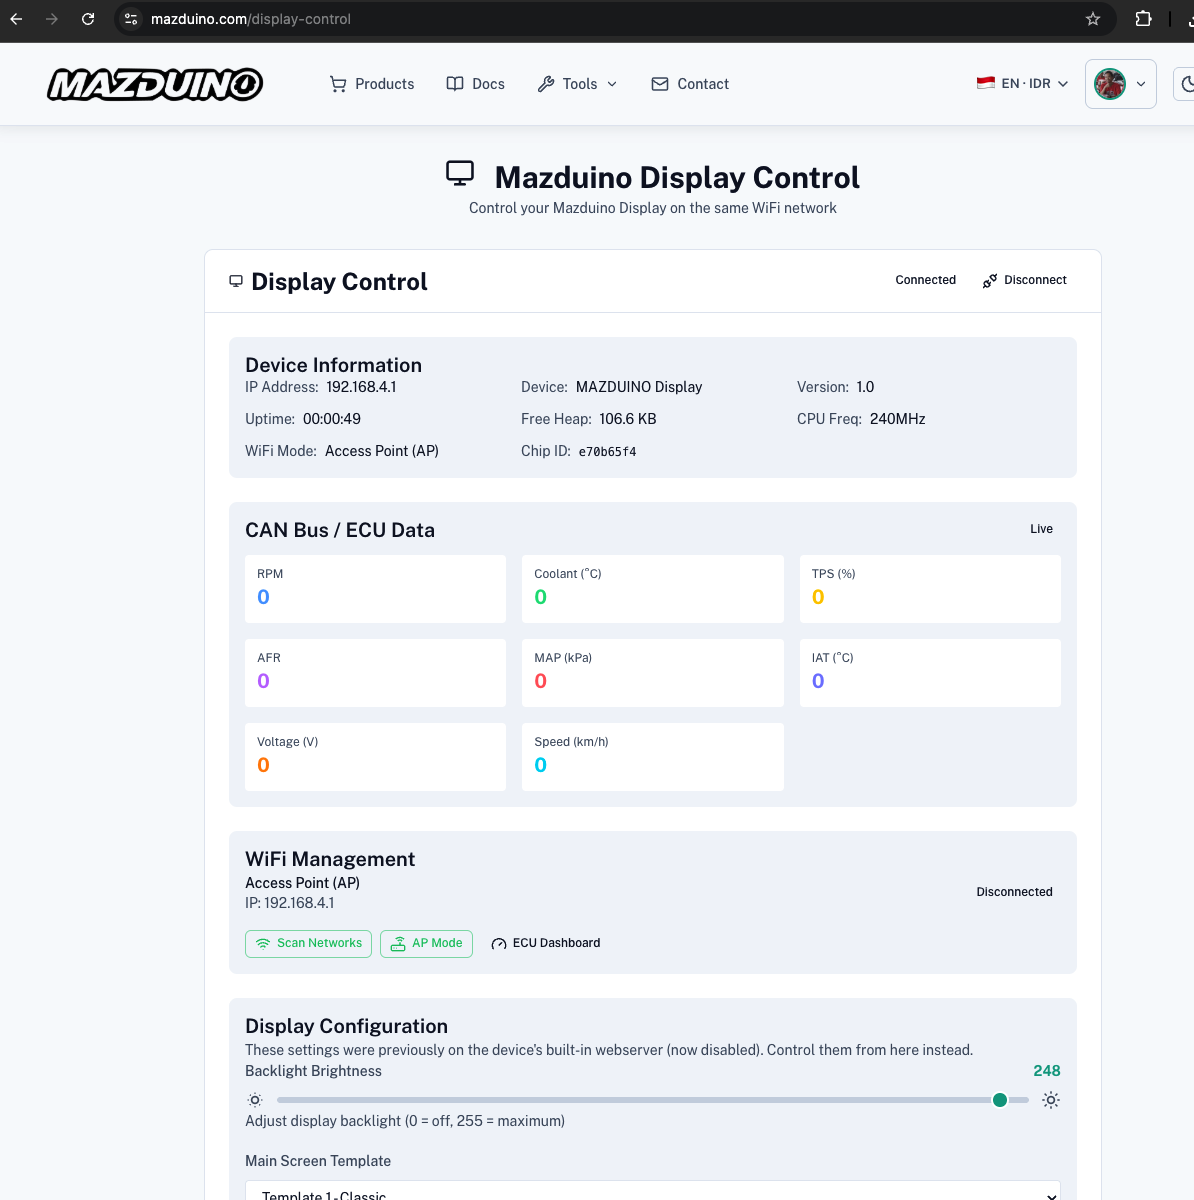
Task: Bookmark this page with the star icon
Action: click(1093, 19)
